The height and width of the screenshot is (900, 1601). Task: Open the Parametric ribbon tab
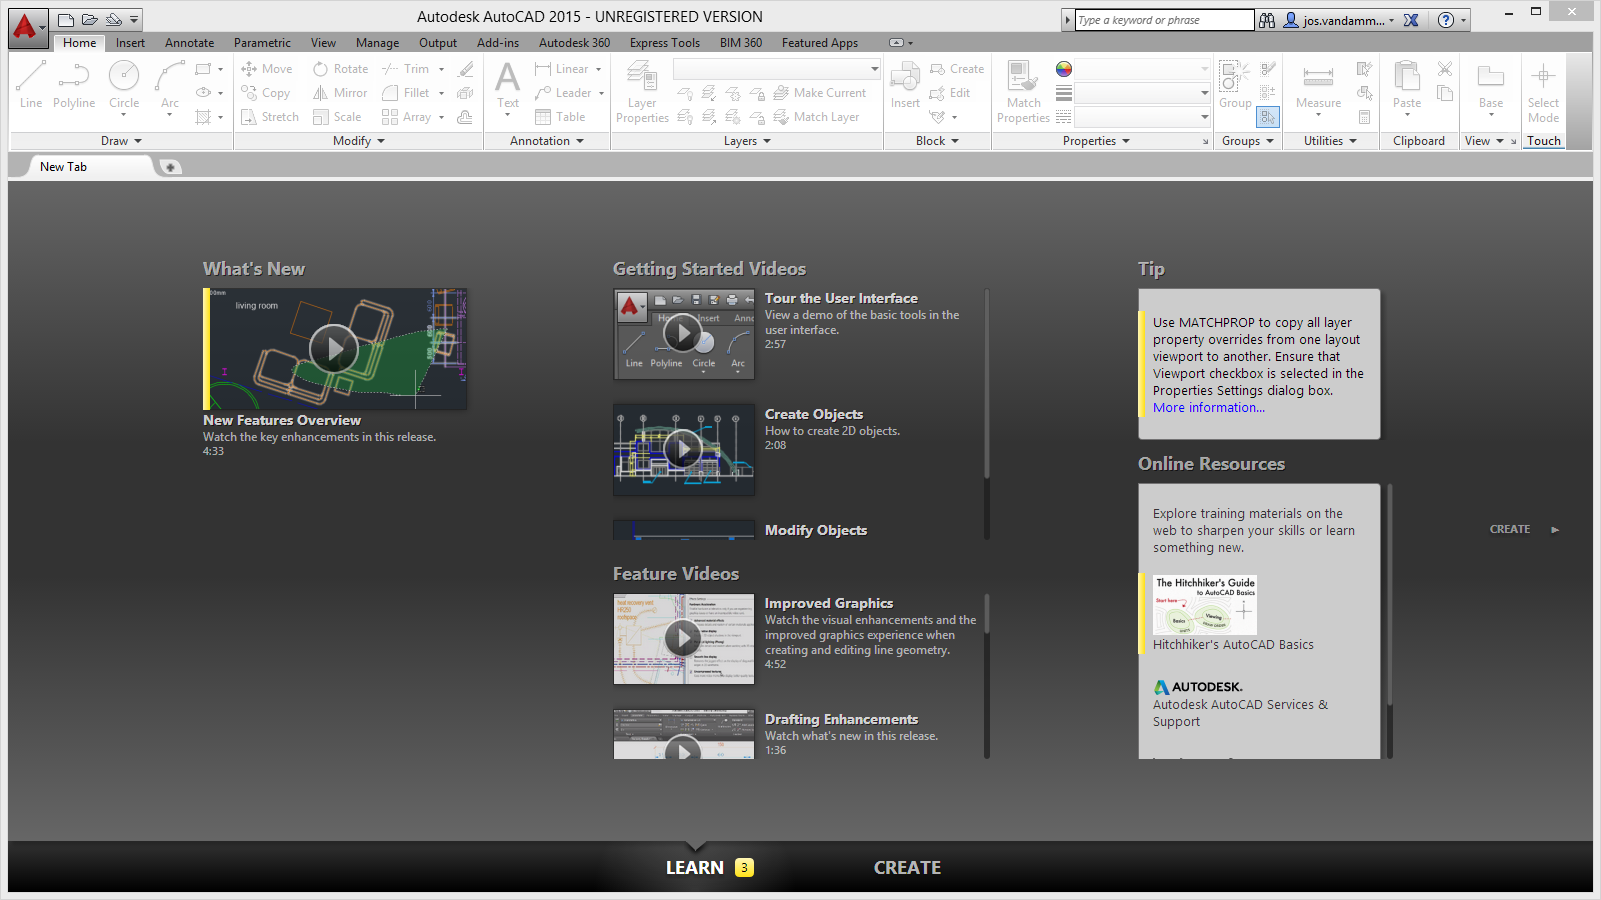point(262,43)
